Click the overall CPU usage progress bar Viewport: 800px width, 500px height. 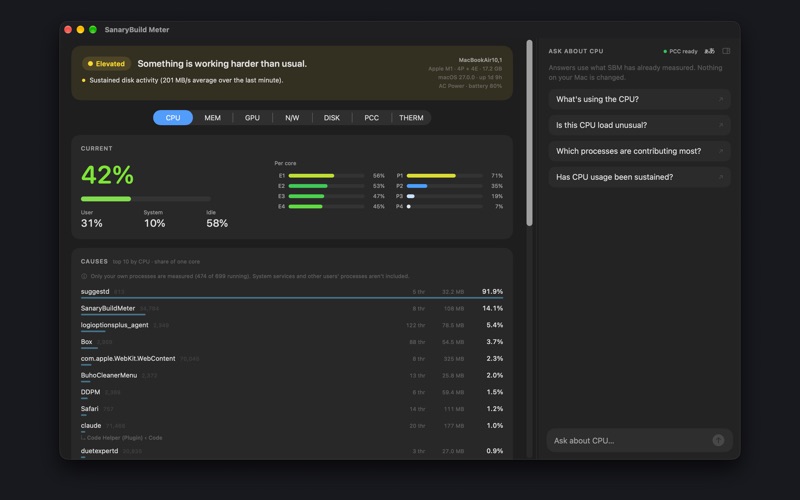[145, 199]
